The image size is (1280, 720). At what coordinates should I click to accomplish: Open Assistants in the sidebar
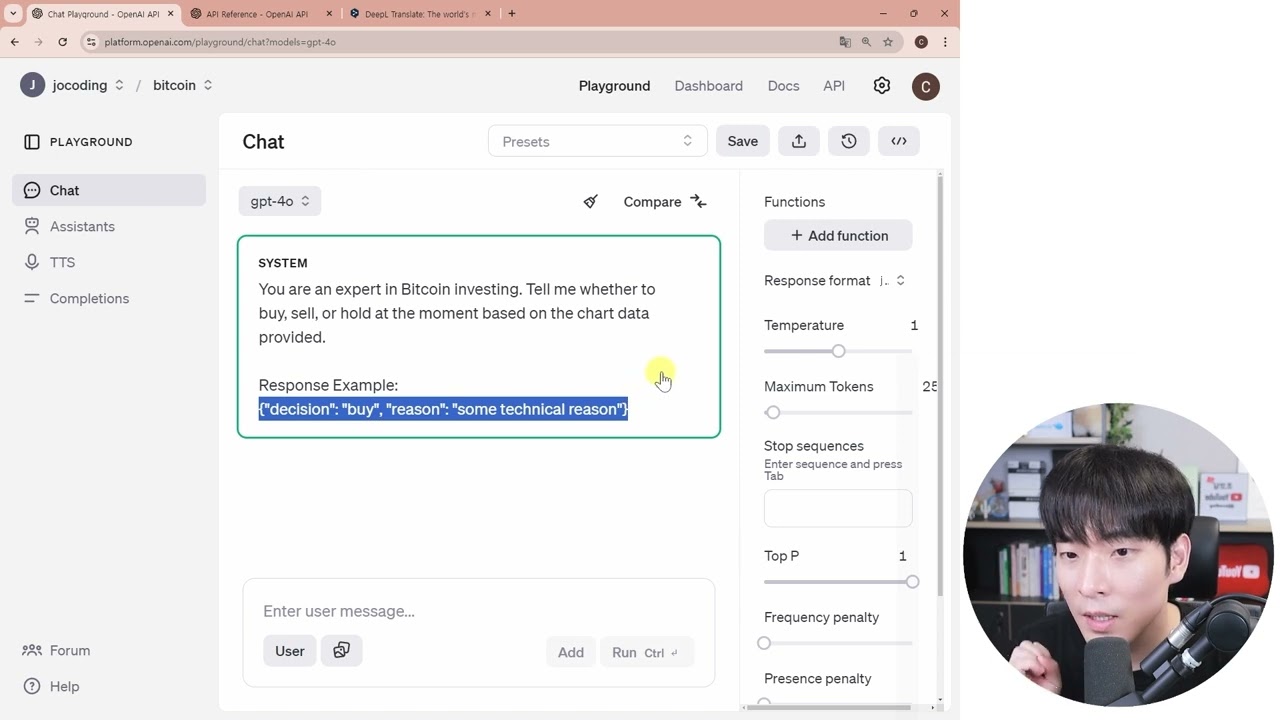pos(109,226)
